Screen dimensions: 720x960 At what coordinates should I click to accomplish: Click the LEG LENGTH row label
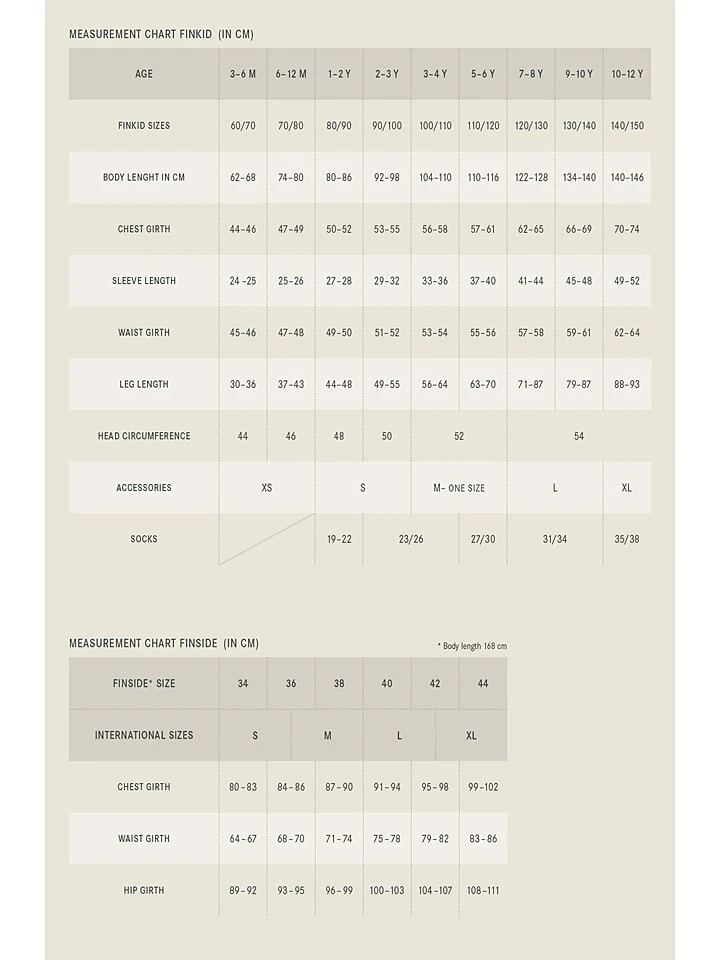coord(144,384)
